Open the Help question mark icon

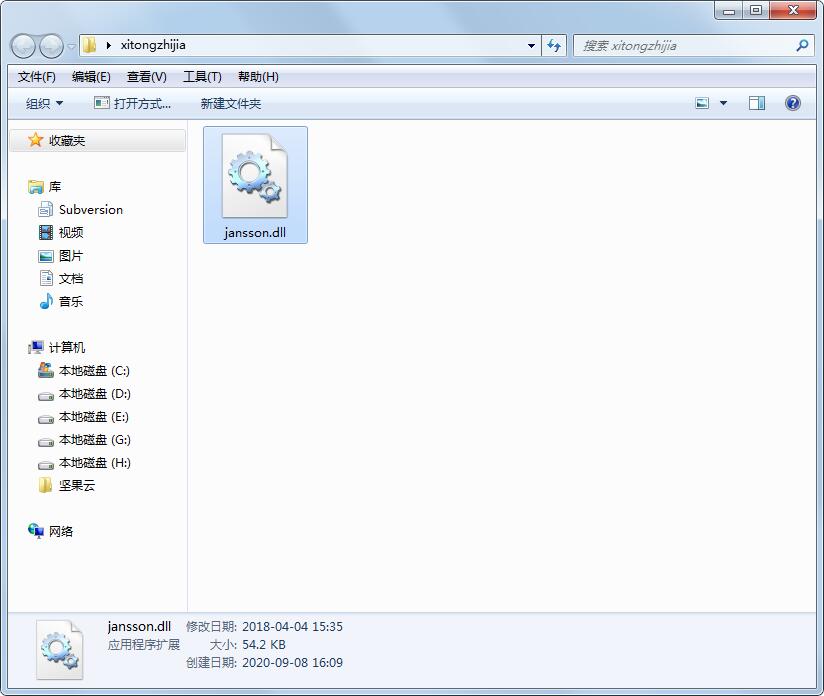coord(793,103)
